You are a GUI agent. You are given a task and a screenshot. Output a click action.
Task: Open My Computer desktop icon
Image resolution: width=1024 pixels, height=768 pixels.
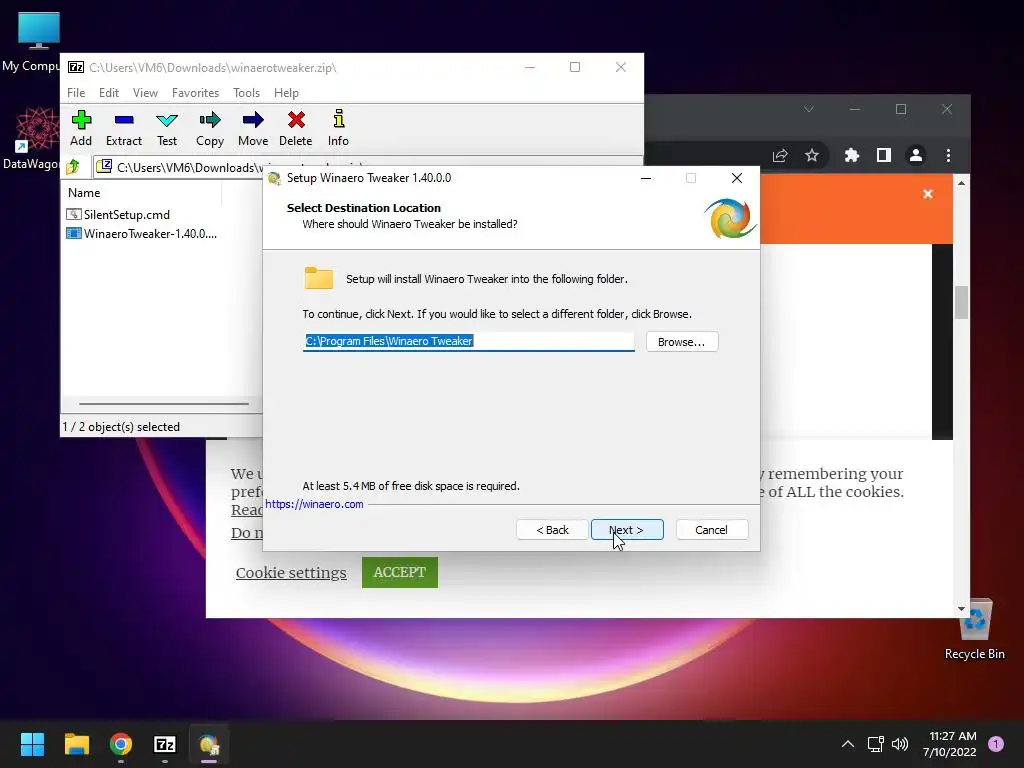tap(38, 42)
